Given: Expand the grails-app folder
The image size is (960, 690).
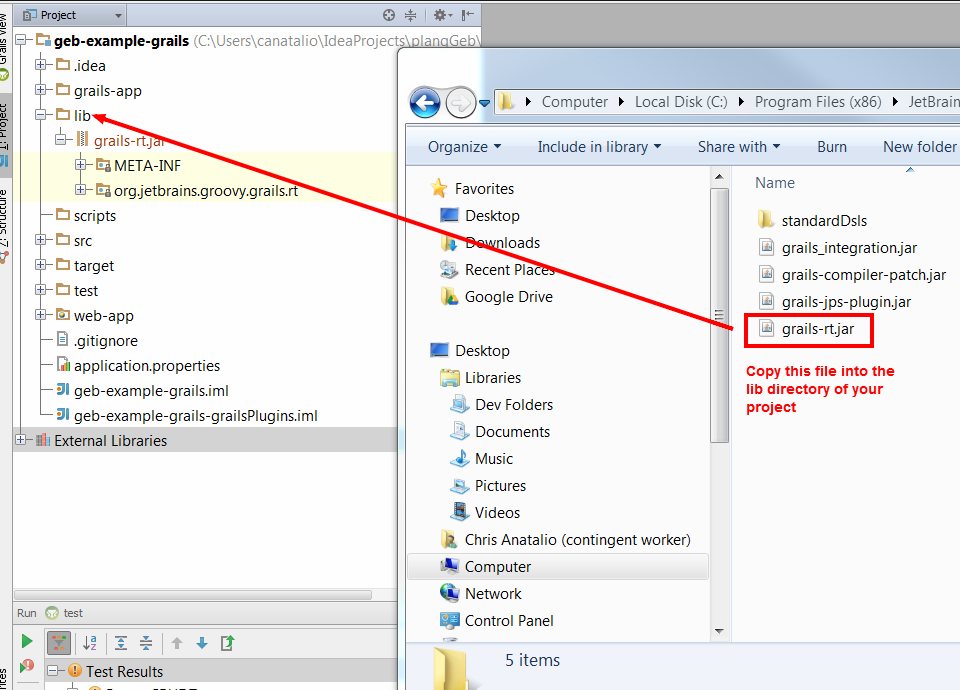Looking at the screenshot, I should [x=40, y=89].
